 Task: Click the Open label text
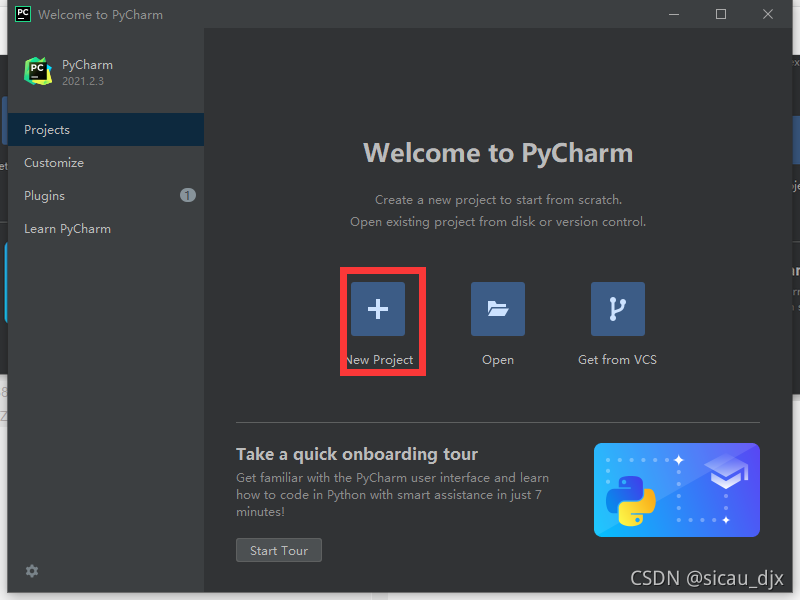pyautogui.click(x=498, y=360)
